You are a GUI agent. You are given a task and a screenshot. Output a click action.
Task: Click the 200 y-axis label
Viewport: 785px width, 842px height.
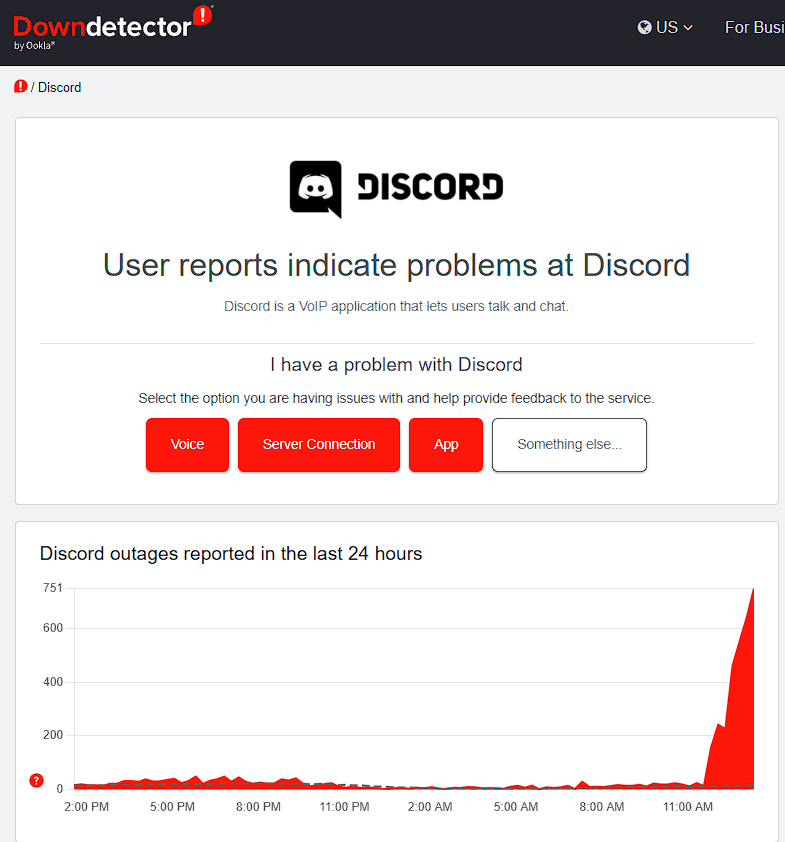tap(53, 735)
